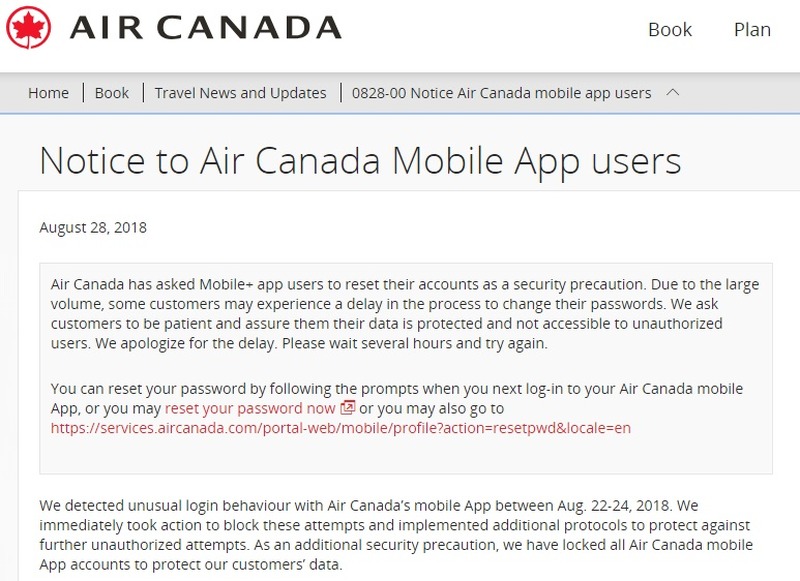
Task: Collapse the breadcrumb chevron arrow
Action: pyautogui.click(x=673, y=93)
